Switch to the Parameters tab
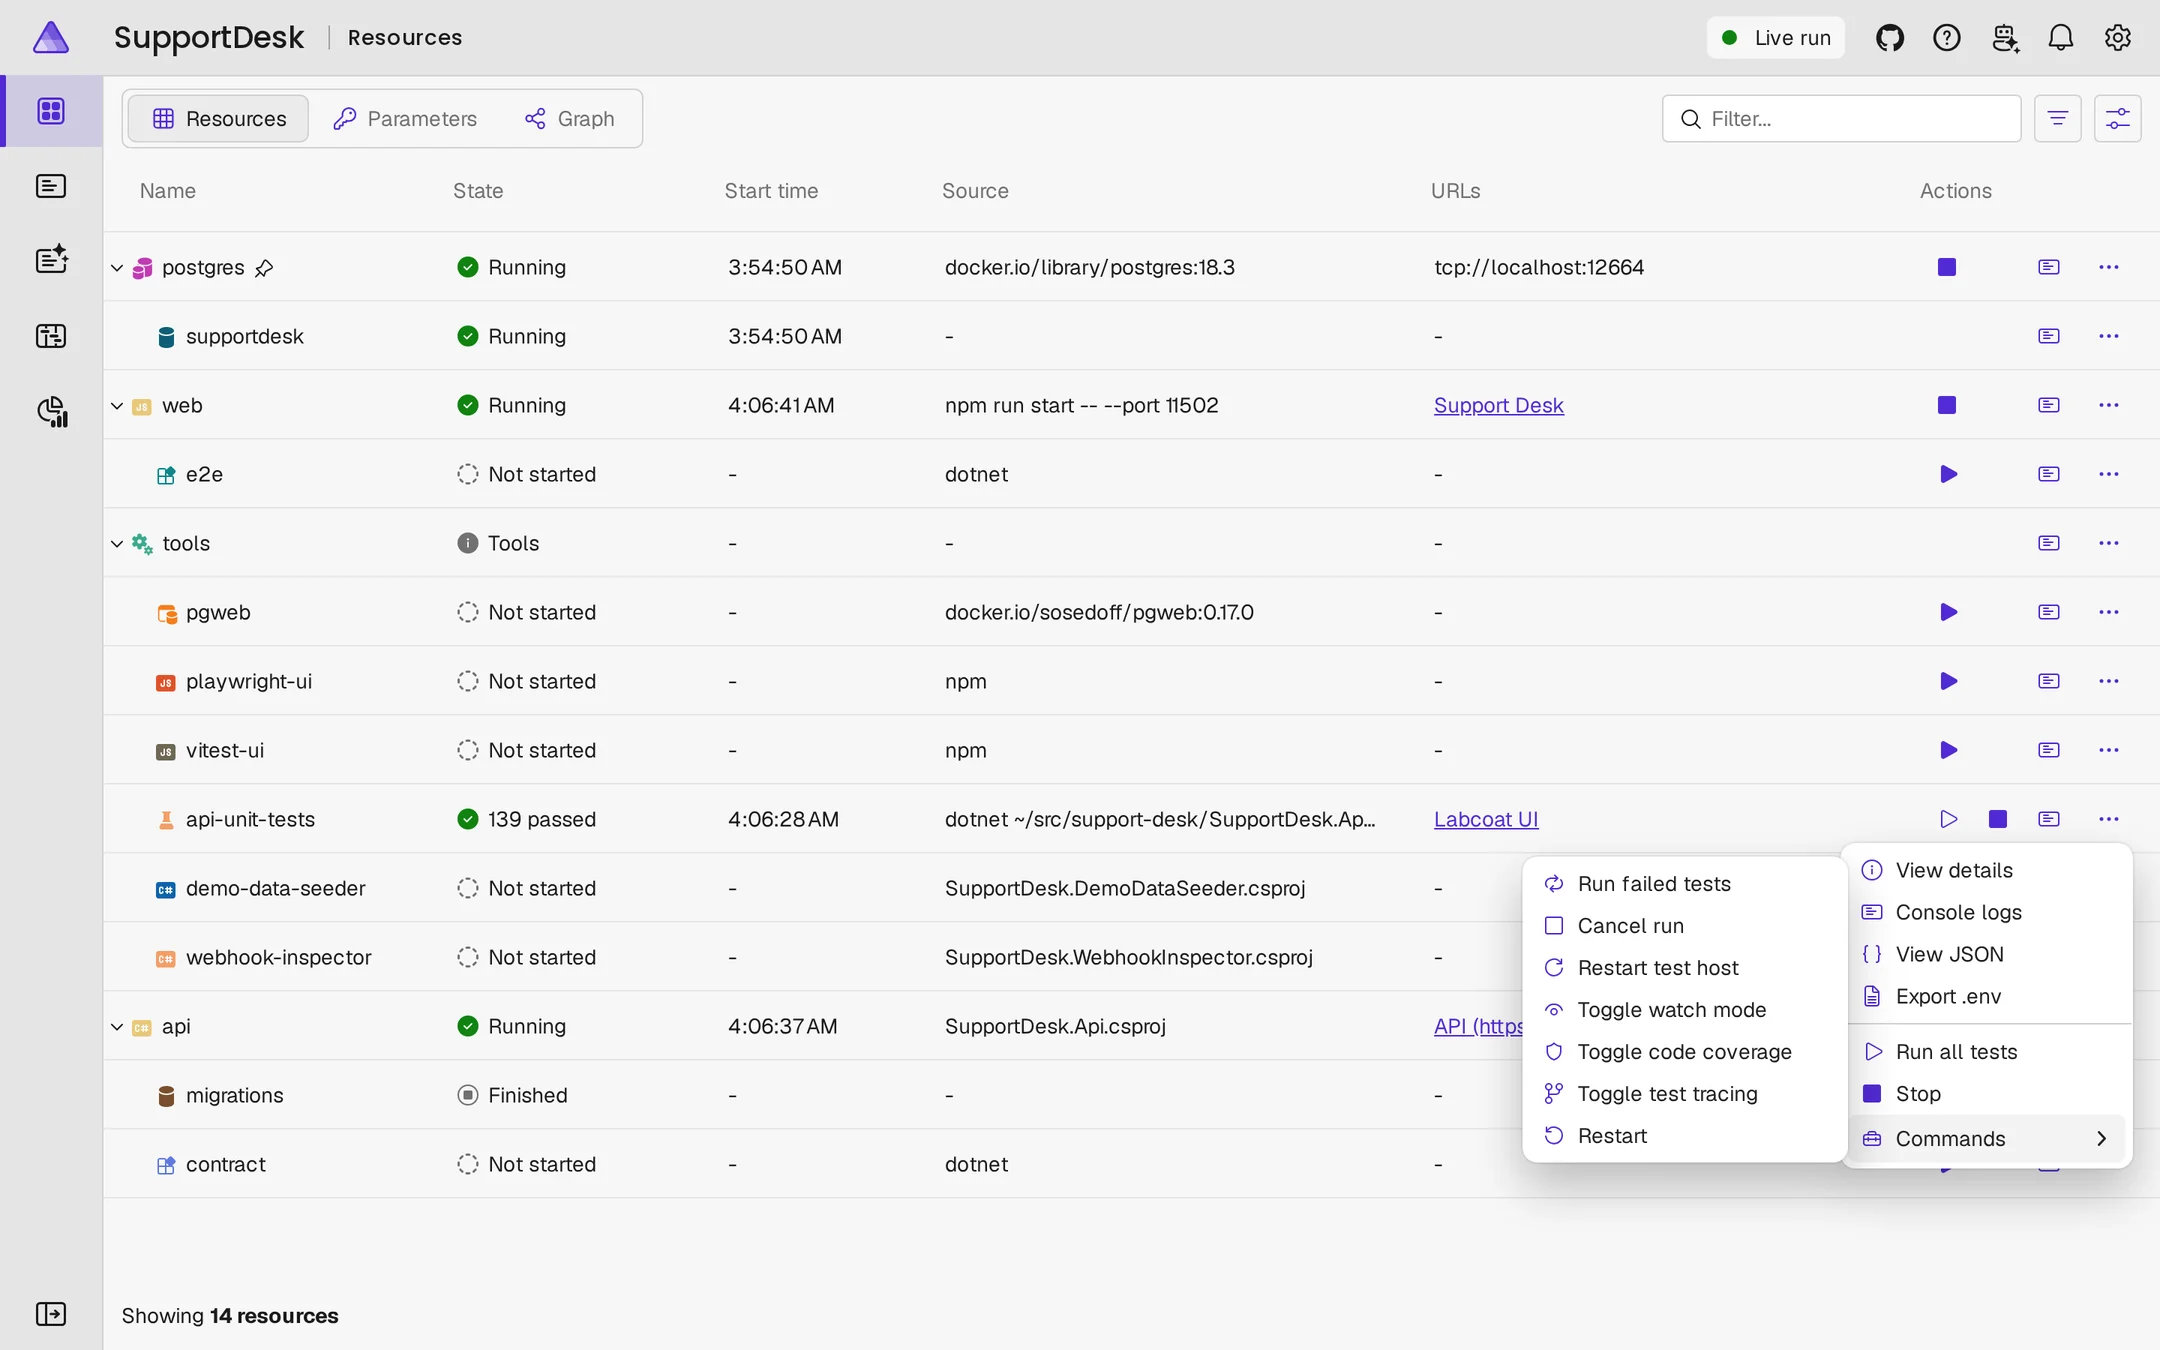The height and width of the screenshot is (1350, 2160). [405, 119]
